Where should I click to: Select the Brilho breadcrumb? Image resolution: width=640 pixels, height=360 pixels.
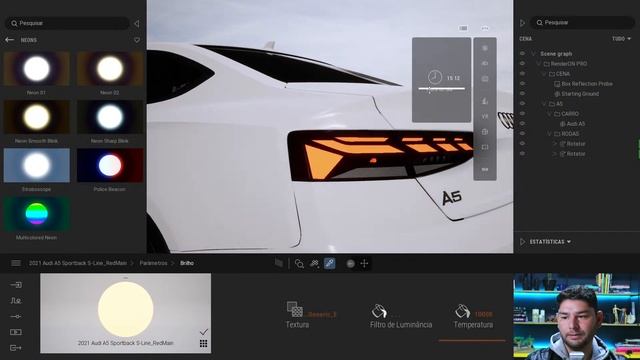pyautogui.click(x=187, y=263)
